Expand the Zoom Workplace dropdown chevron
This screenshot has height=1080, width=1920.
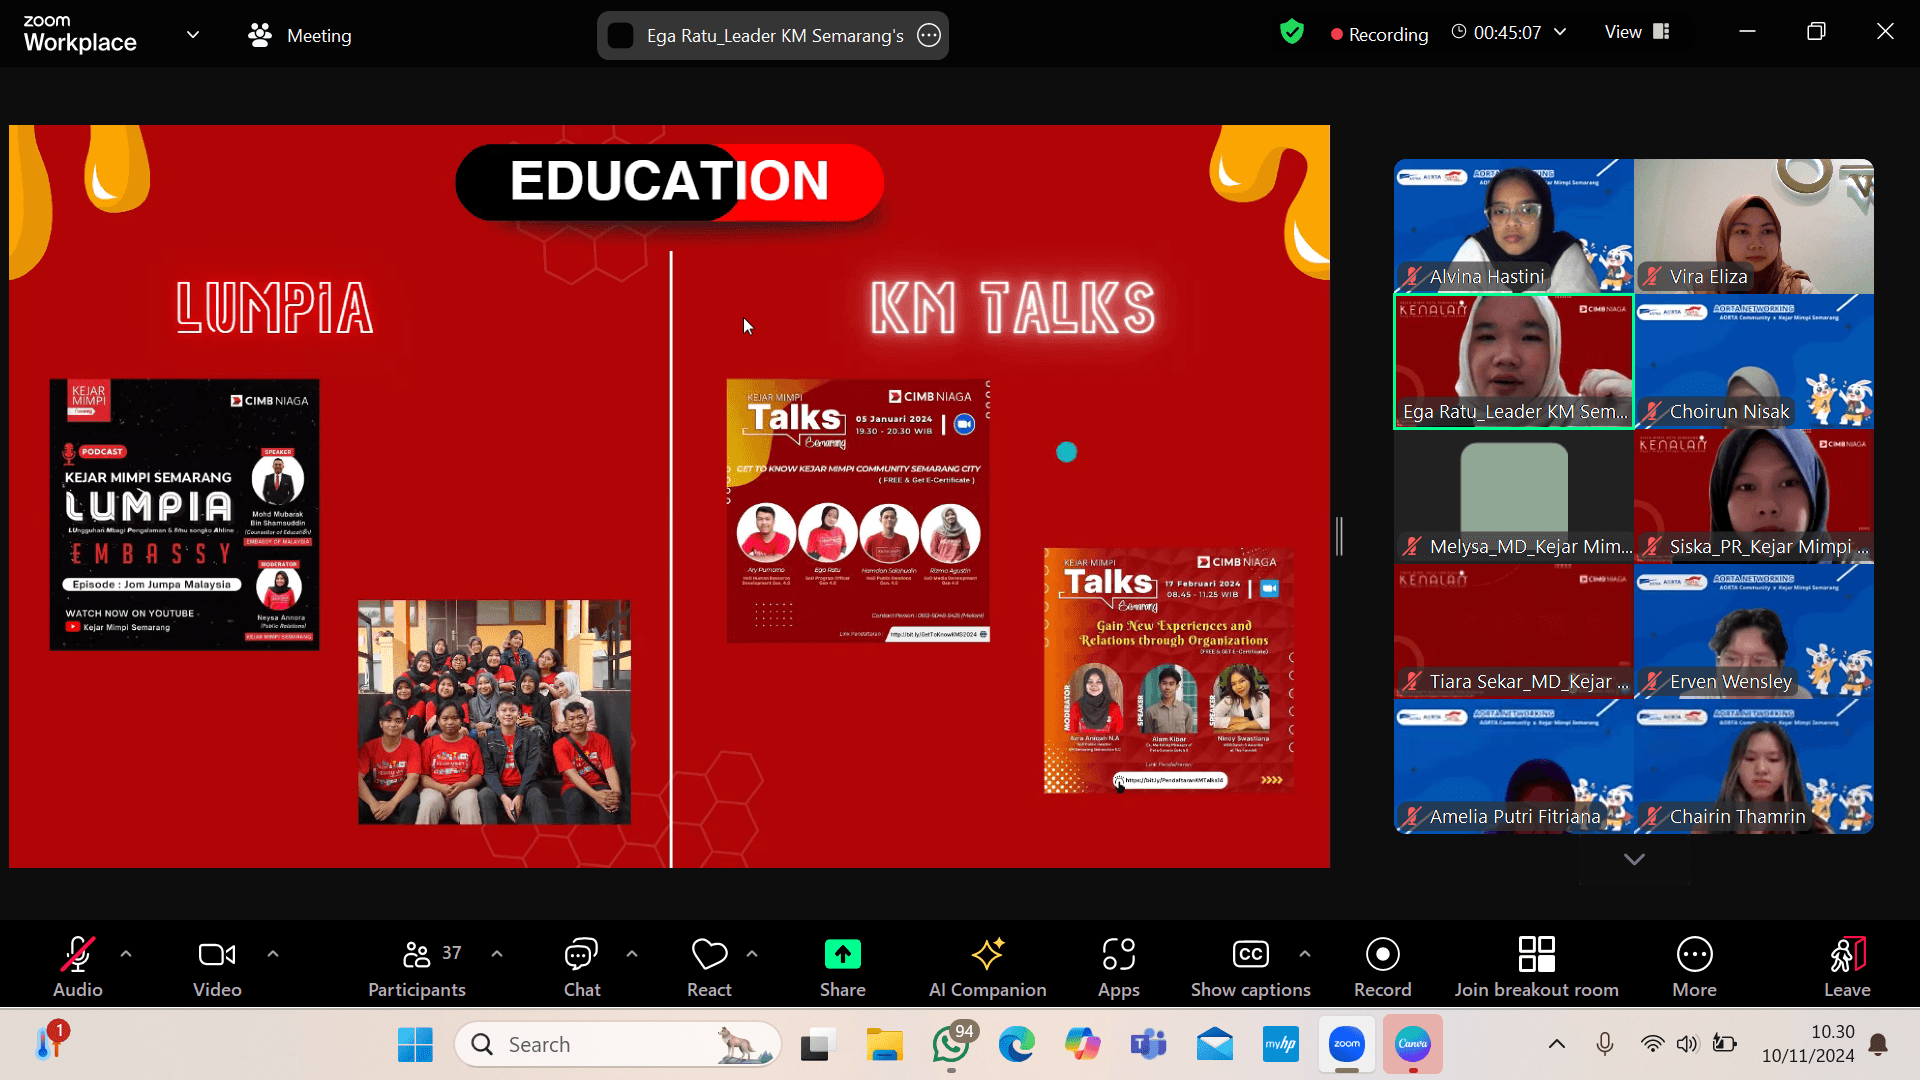tap(193, 35)
